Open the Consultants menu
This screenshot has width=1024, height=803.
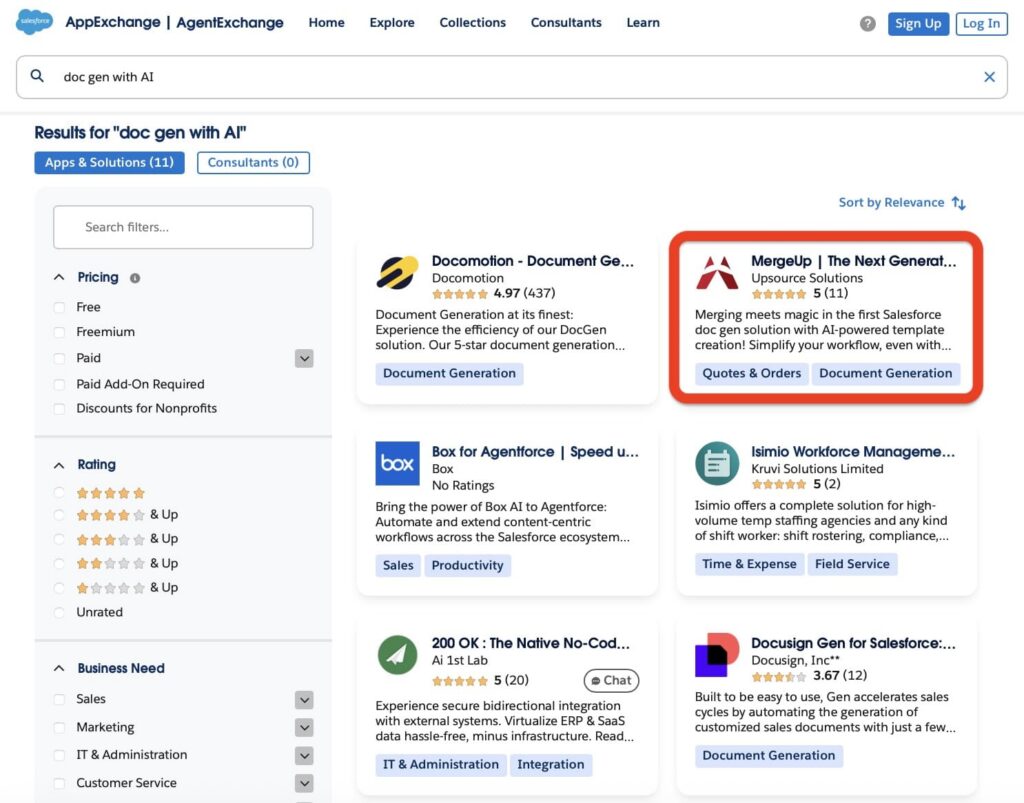[566, 22]
